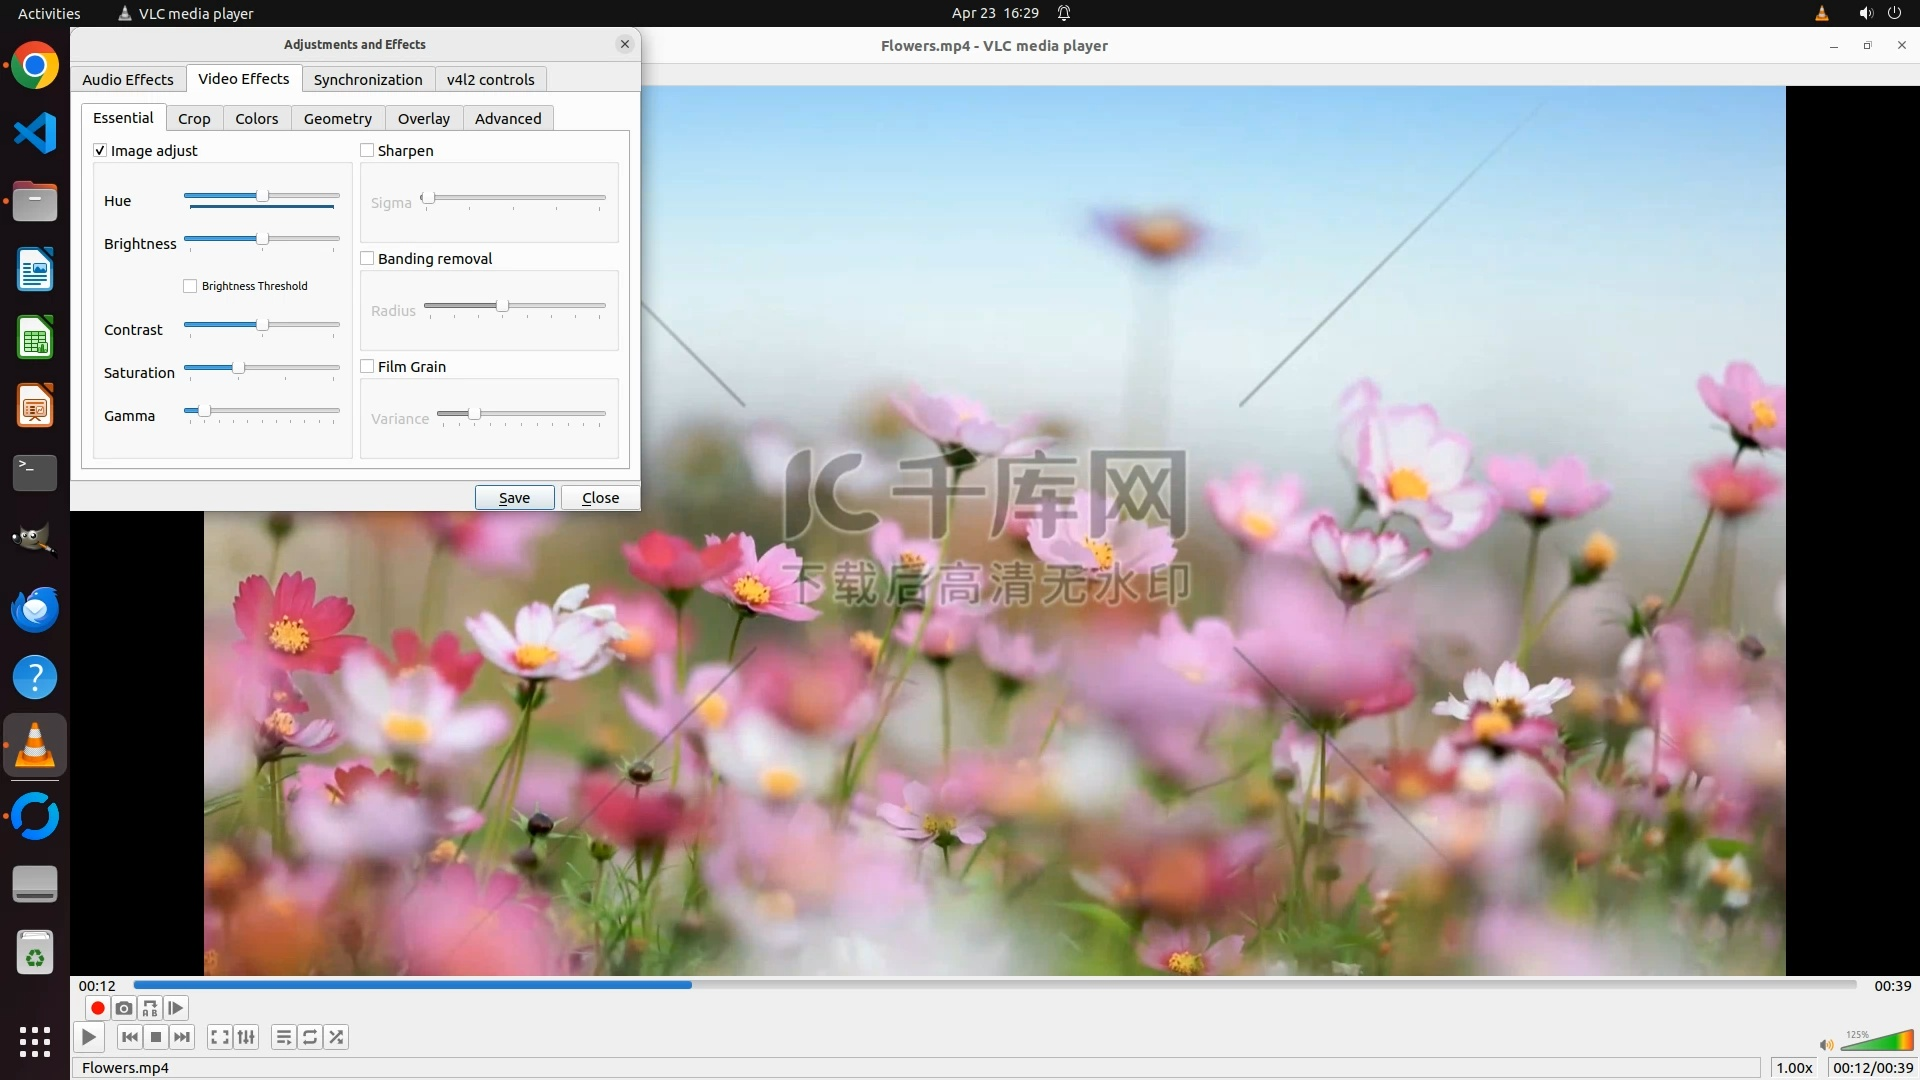This screenshot has width=1920, height=1080.
Task: Switch to the Colors tab
Action: click(256, 119)
